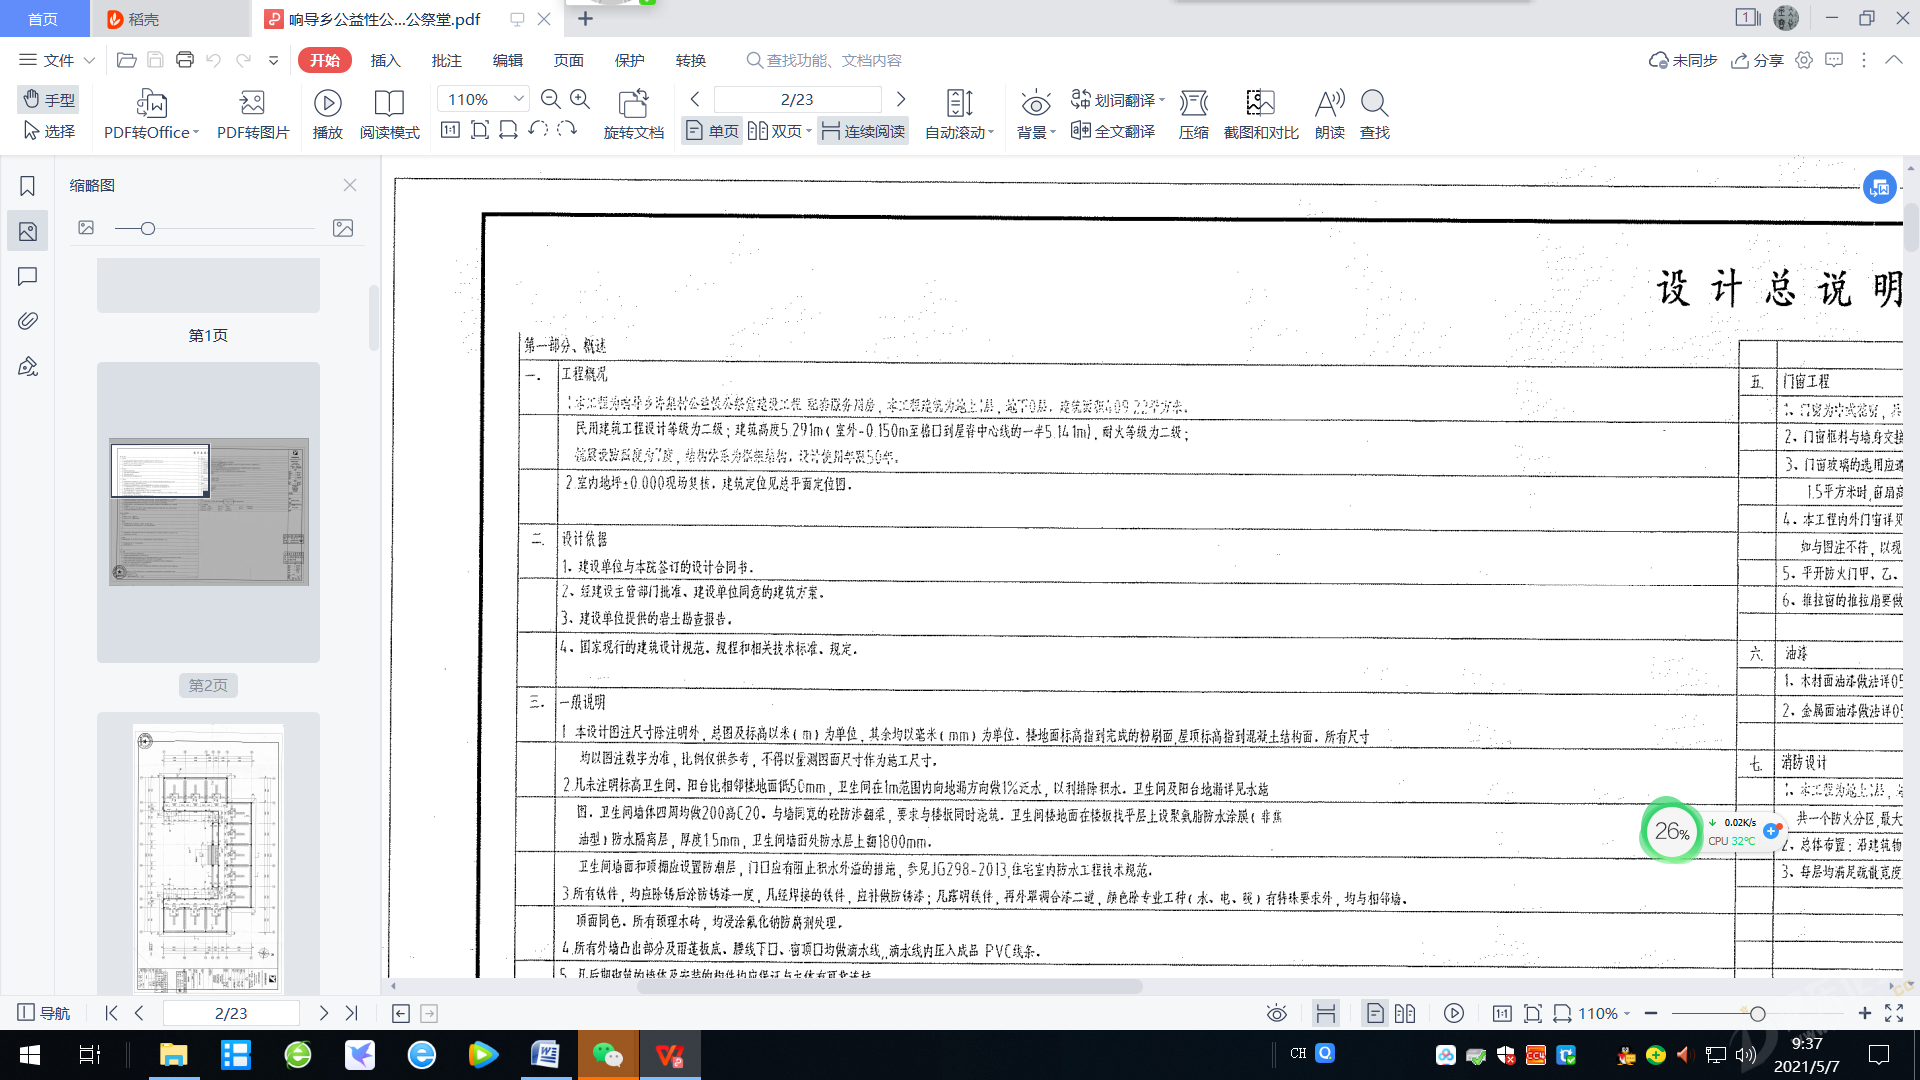Rotate page counterclockwise icon

click(x=538, y=130)
